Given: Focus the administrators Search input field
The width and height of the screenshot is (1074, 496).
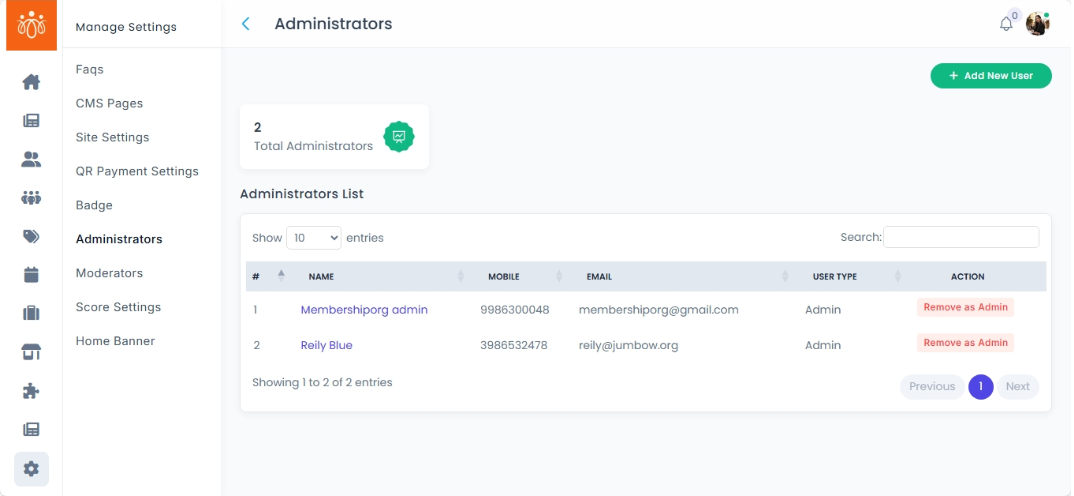Looking at the screenshot, I should click(960, 237).
